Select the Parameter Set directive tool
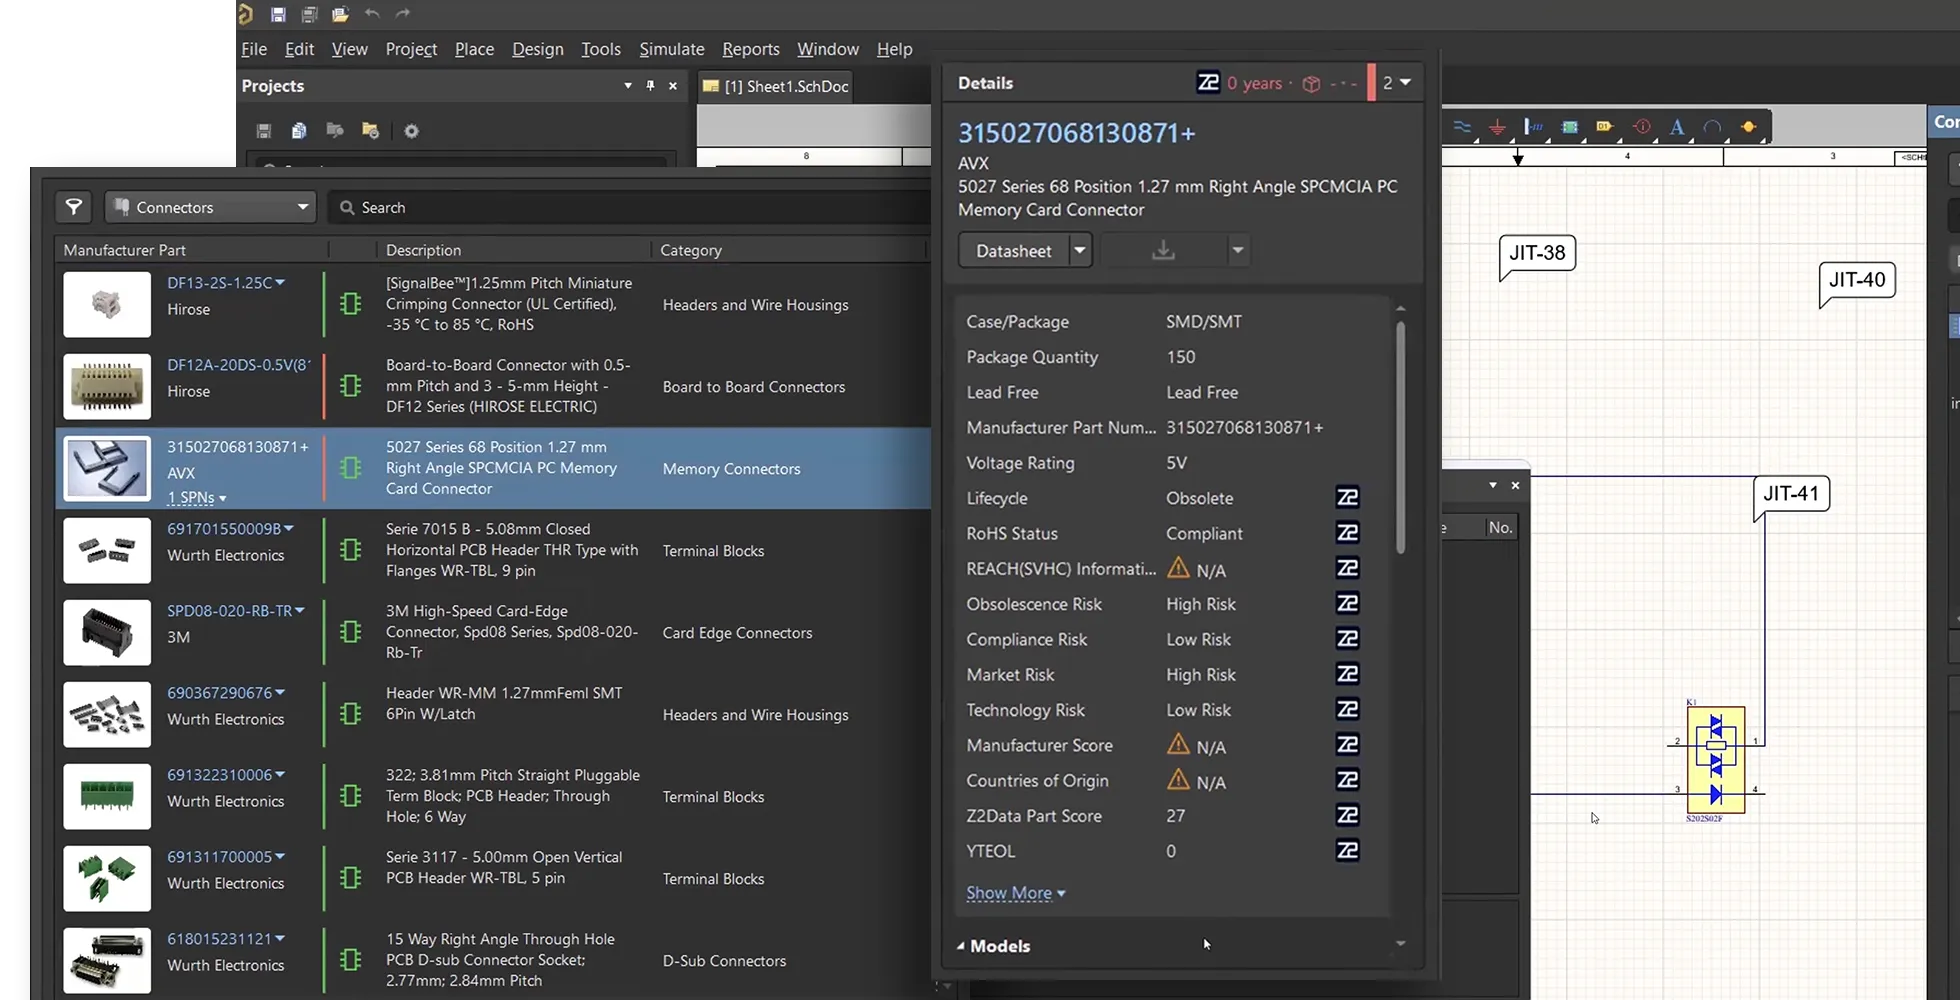Viewport: 1960px width, 1000px height. pos(1642,127)
